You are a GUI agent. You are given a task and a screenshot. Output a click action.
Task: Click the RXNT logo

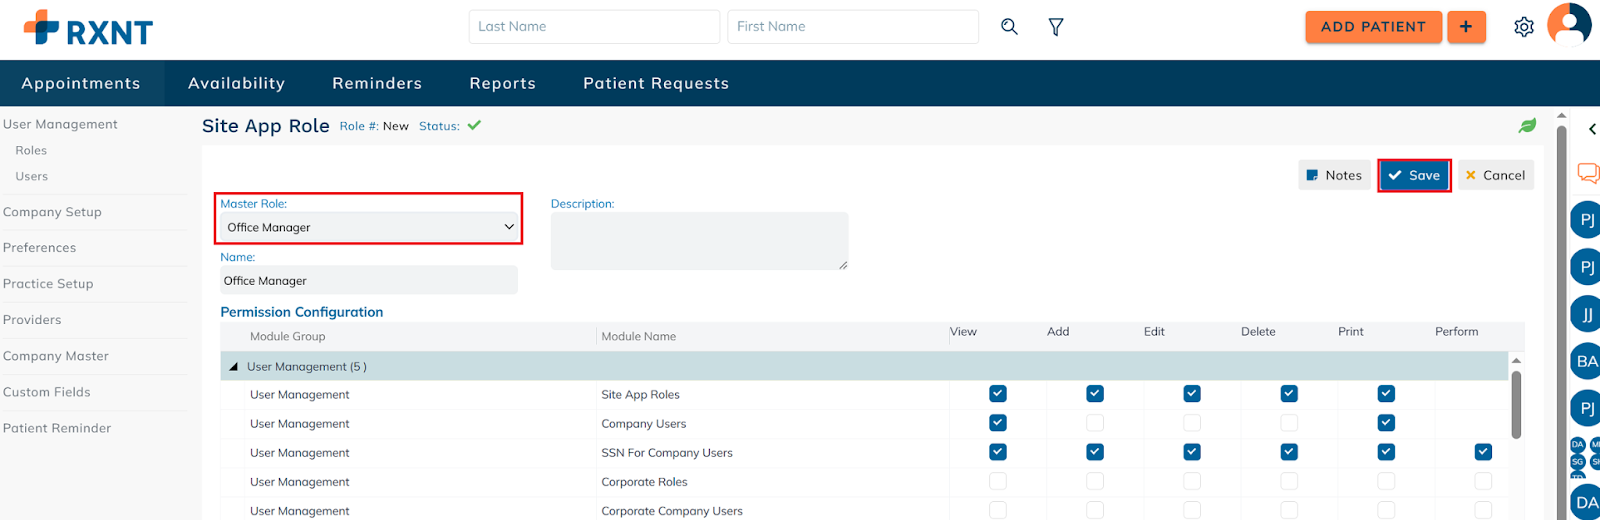(88, 29)
